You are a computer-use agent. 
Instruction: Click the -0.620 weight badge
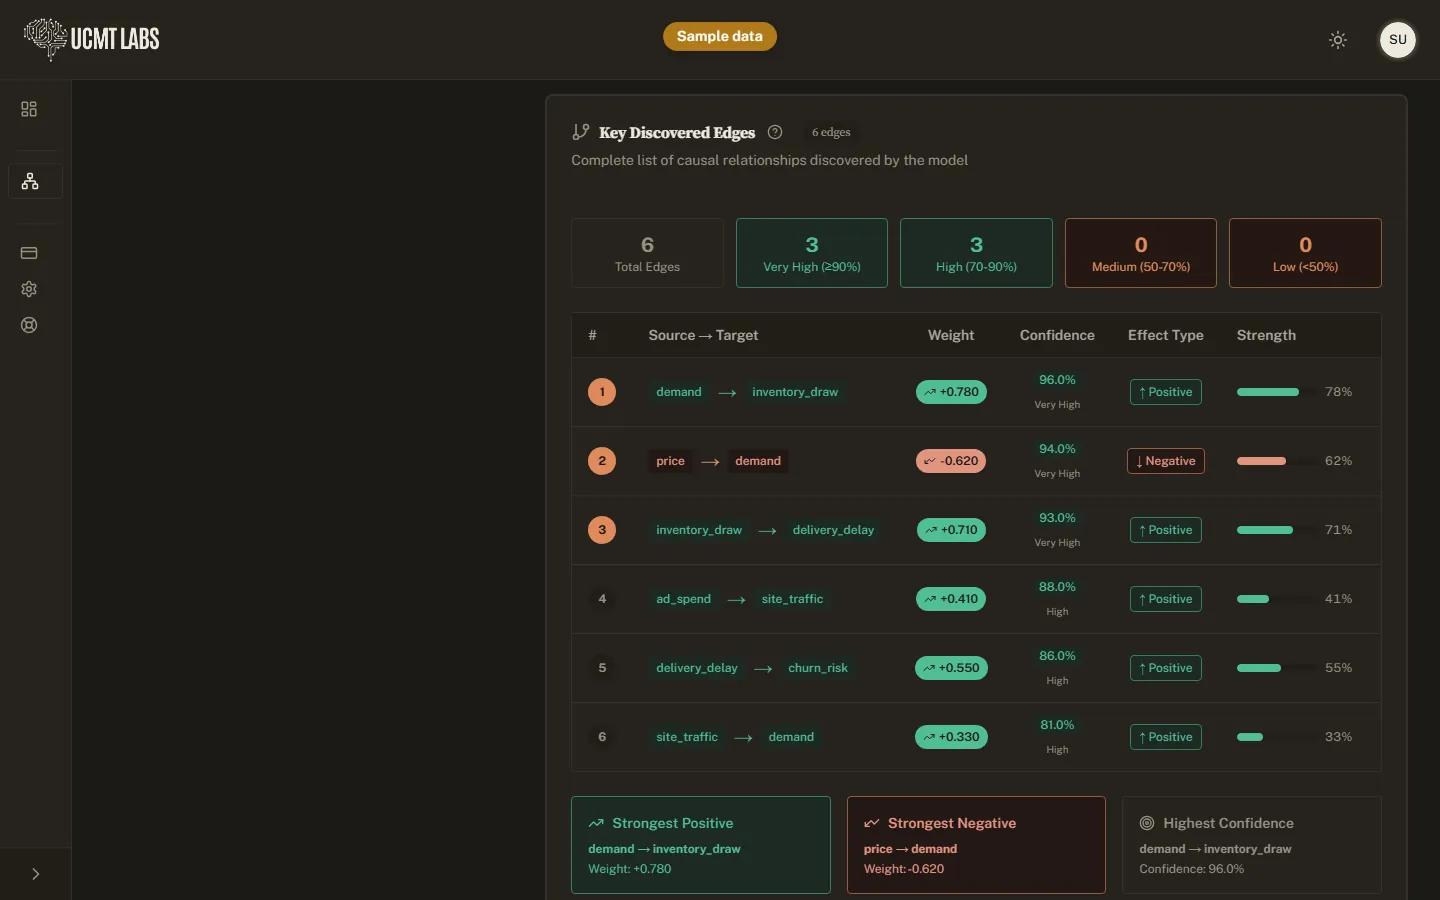pos(951,461)
